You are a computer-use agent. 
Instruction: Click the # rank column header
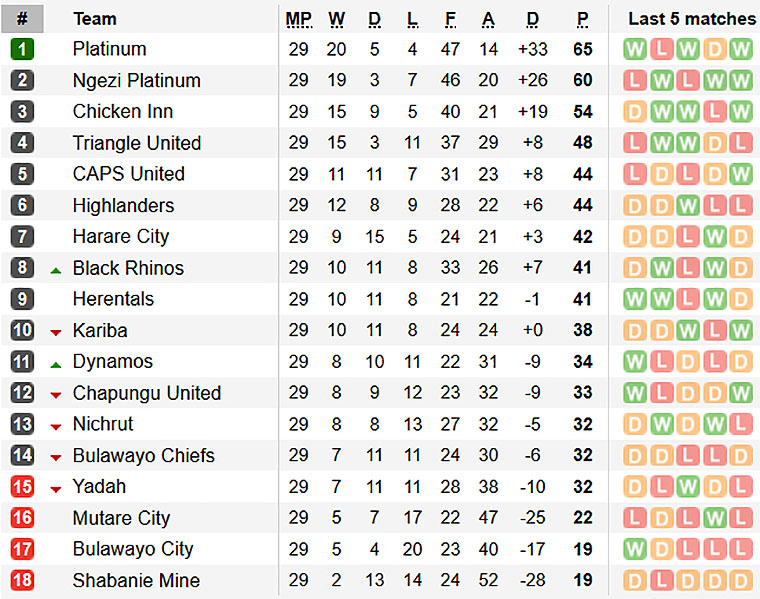click(22, 19)
